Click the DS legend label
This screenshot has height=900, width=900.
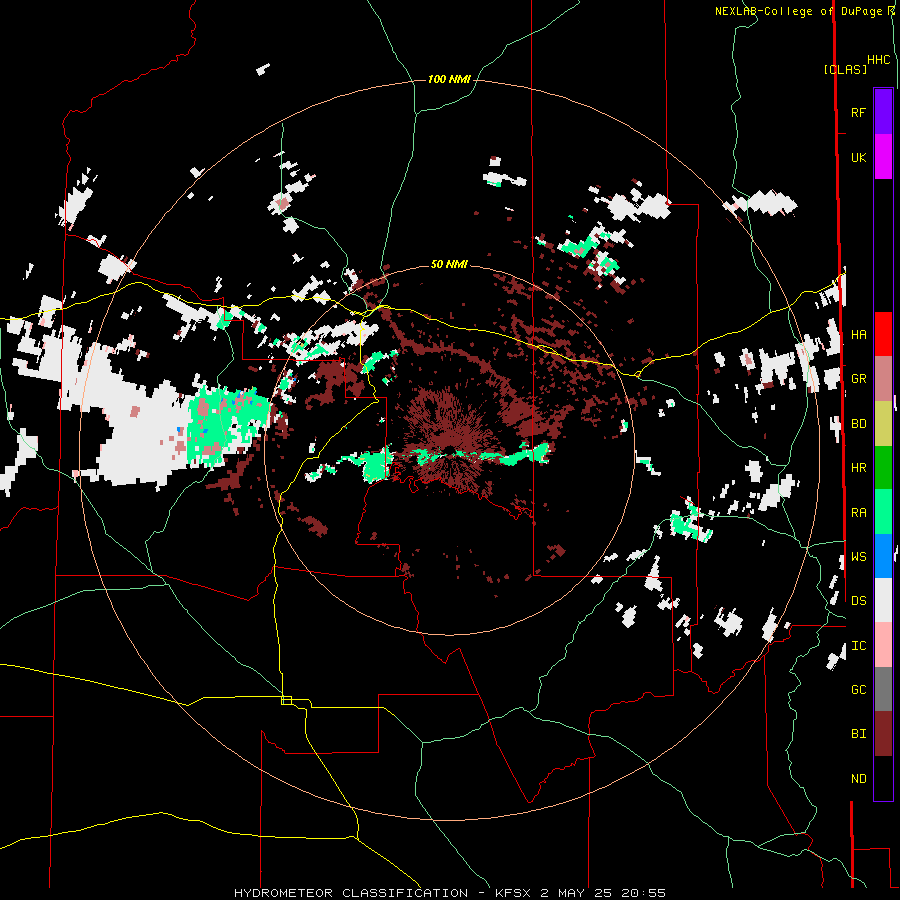coord(858,600)
